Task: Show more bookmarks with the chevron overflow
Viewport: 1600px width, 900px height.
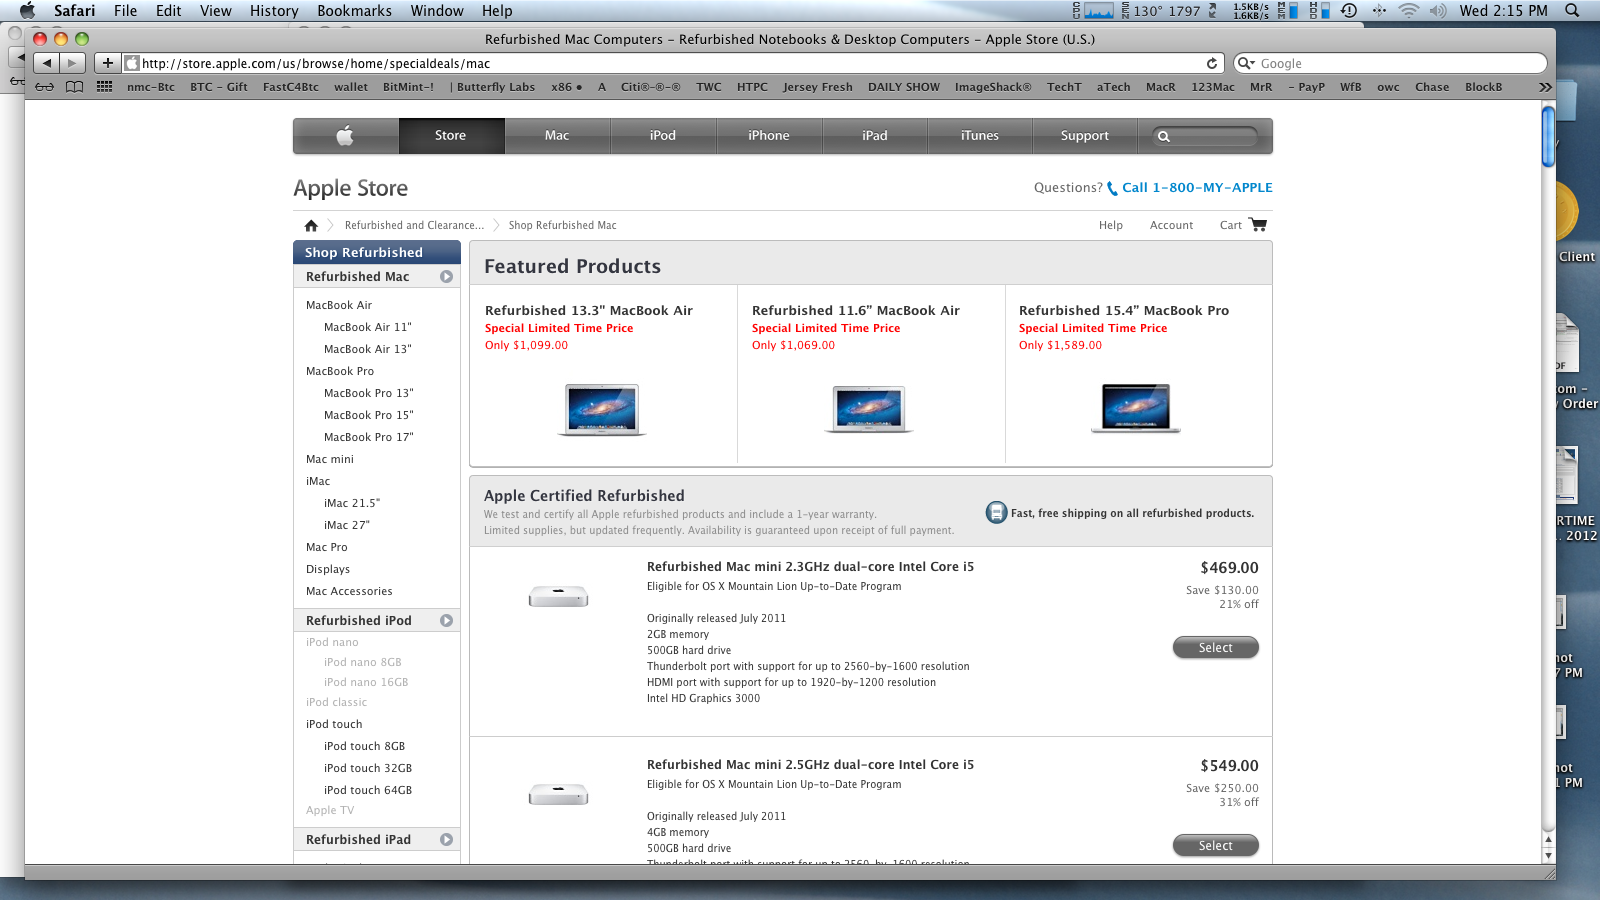Action: (1545, 87)
